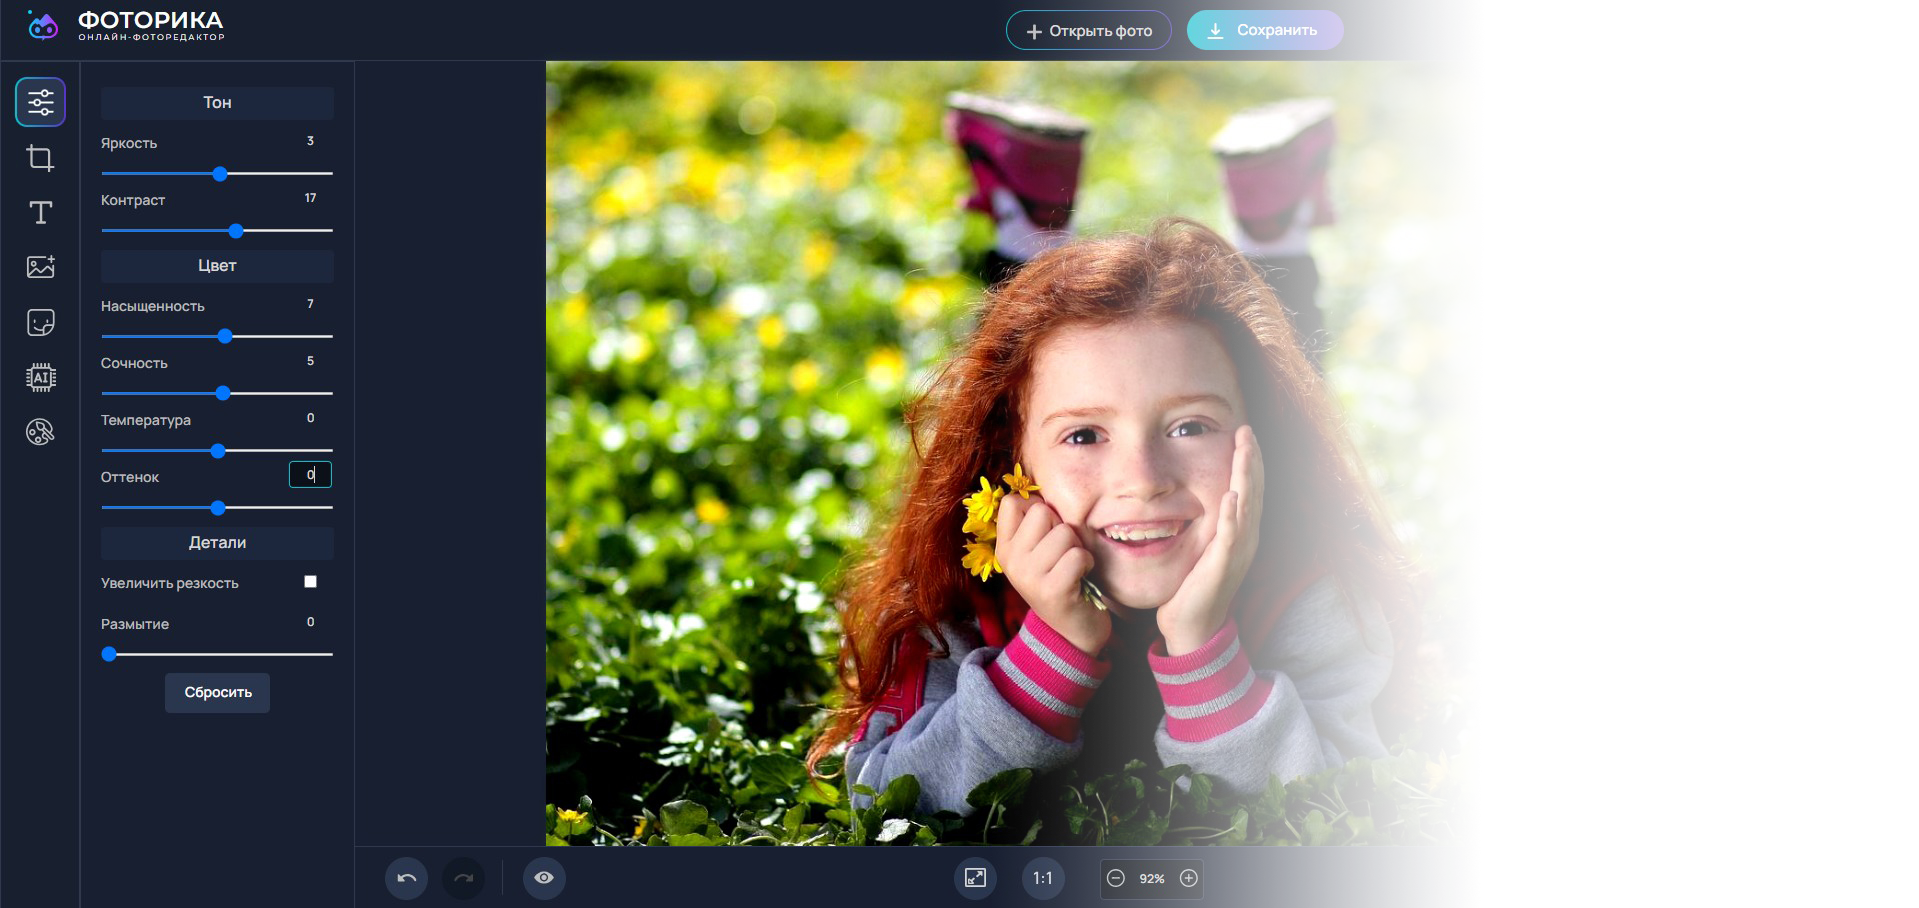Open the add-image overlay tool
1919x908 pixels.
pyautogui.click(x=40, y=267)
